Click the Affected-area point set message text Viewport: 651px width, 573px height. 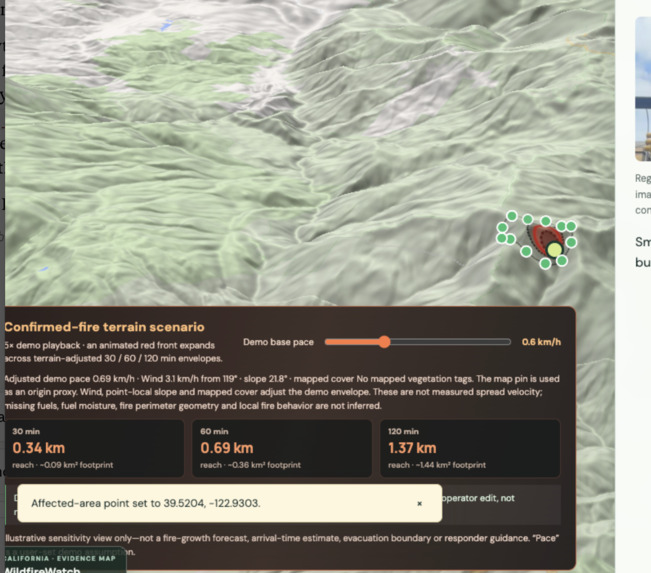(146, 503)
